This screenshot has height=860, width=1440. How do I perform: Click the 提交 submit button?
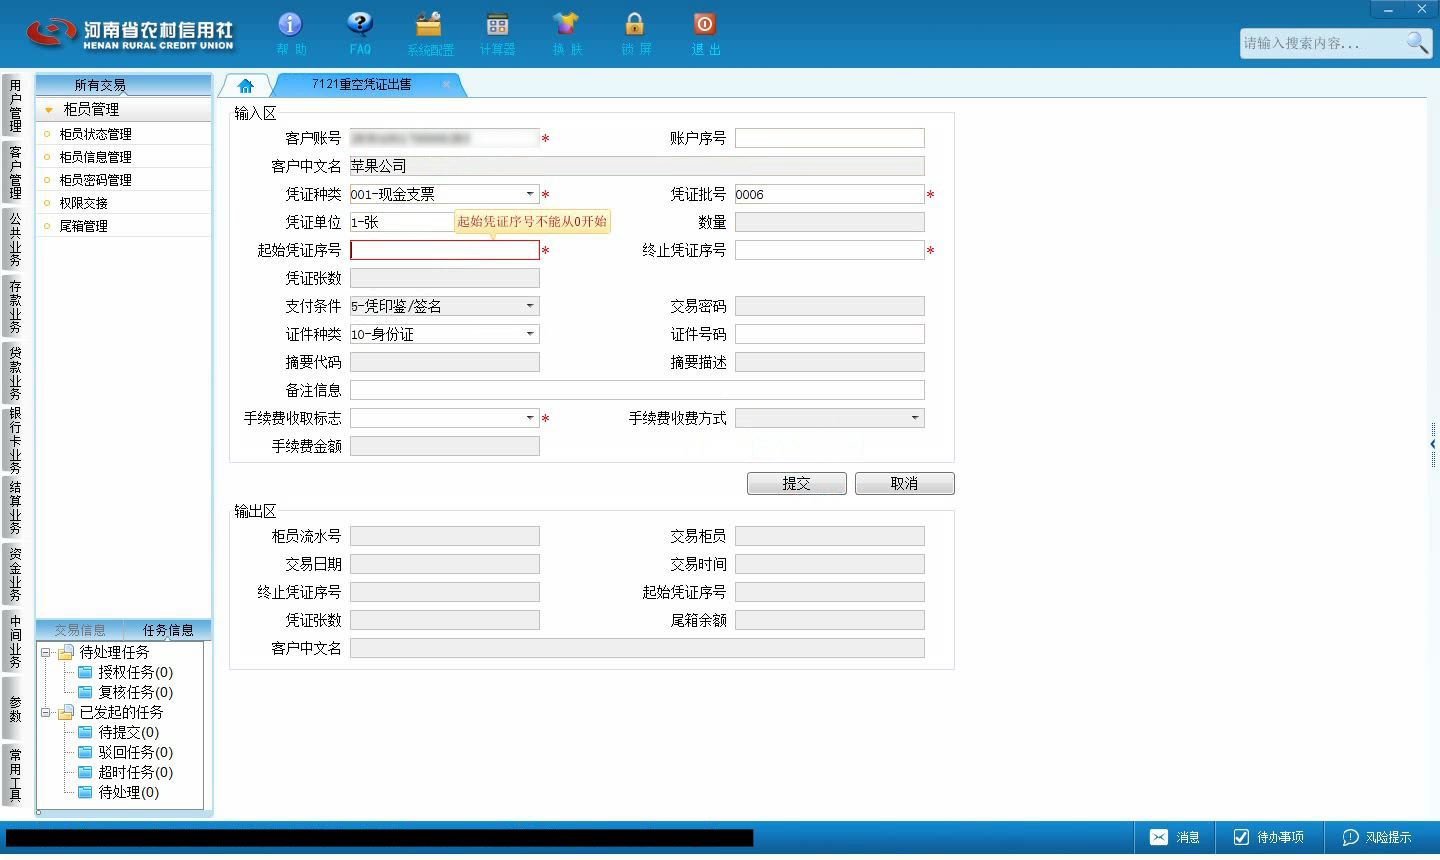tap(797, 483)
